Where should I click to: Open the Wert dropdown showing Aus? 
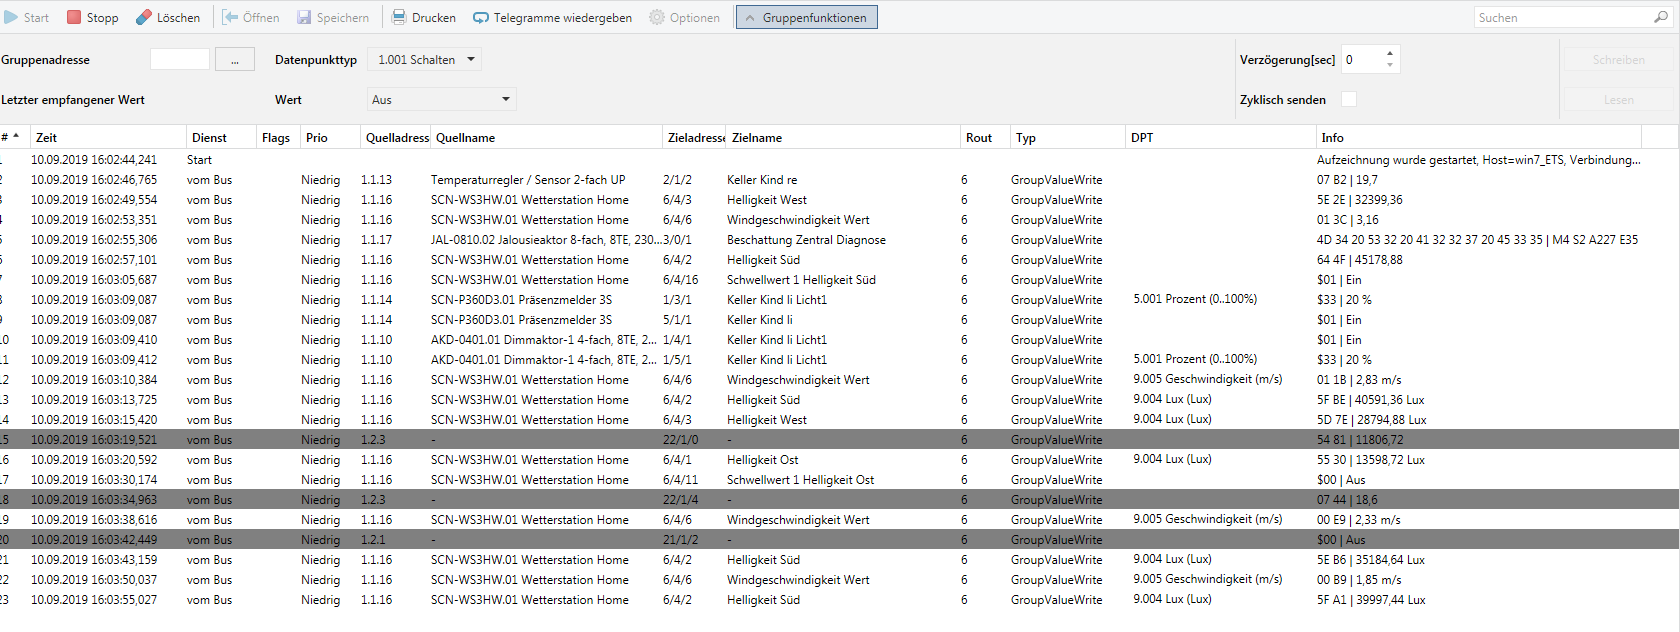coord(440,99)
